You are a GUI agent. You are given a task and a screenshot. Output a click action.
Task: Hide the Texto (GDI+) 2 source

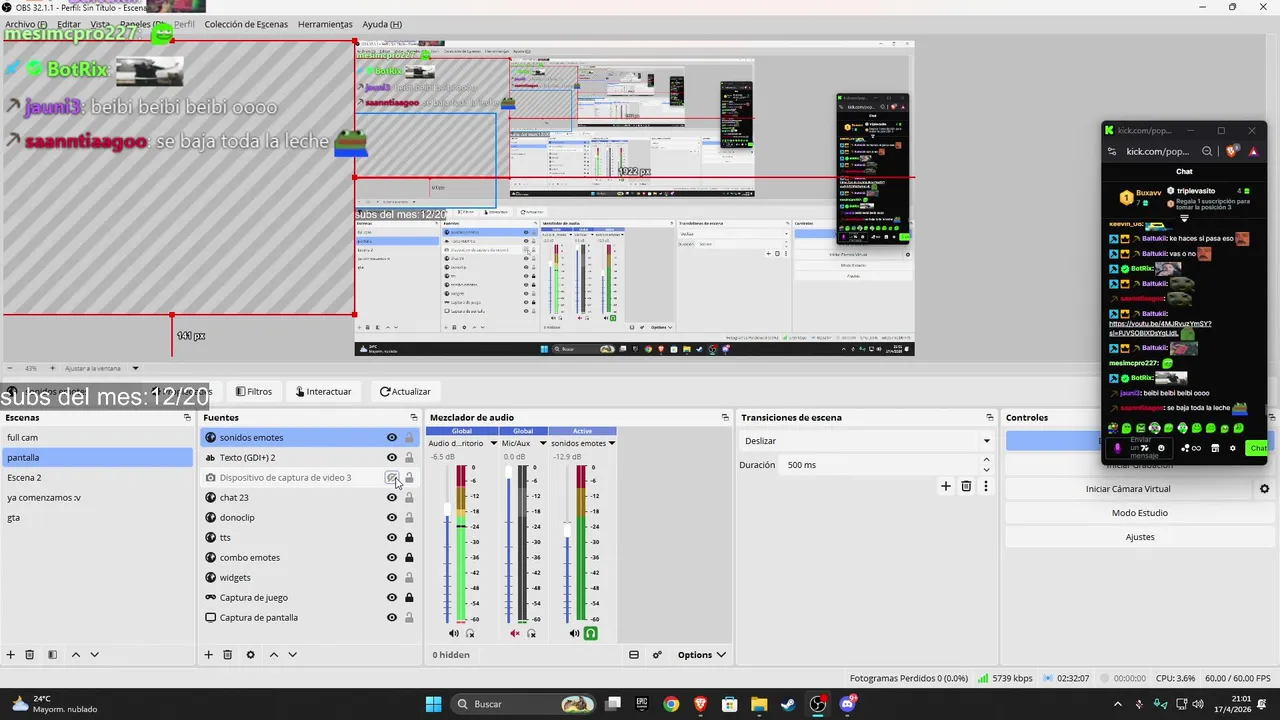[392, 457]
